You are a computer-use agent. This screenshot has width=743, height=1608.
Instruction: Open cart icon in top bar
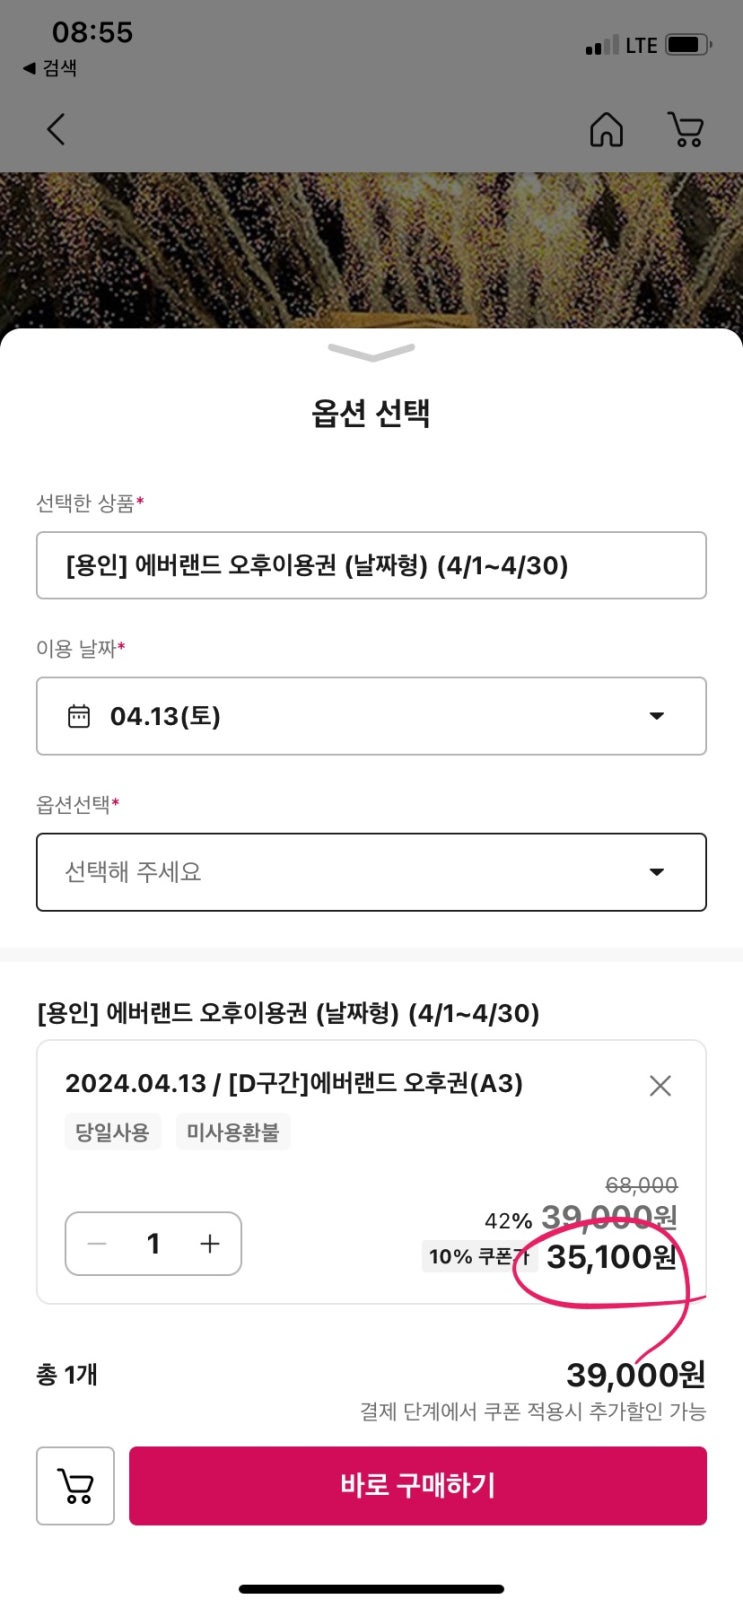686,129
